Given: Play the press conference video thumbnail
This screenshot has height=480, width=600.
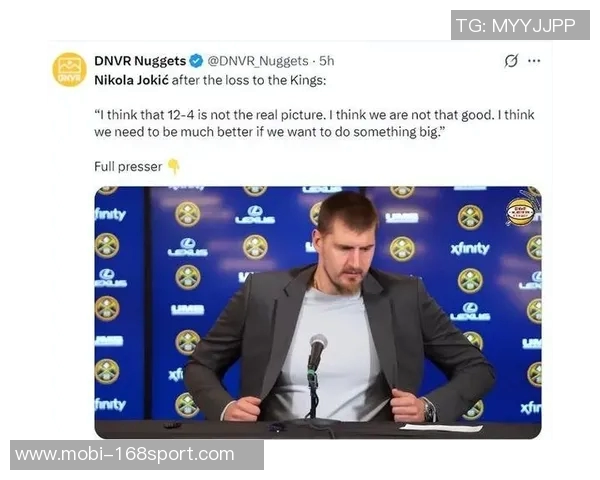Looking at the screenshot, I should point(318,312).
